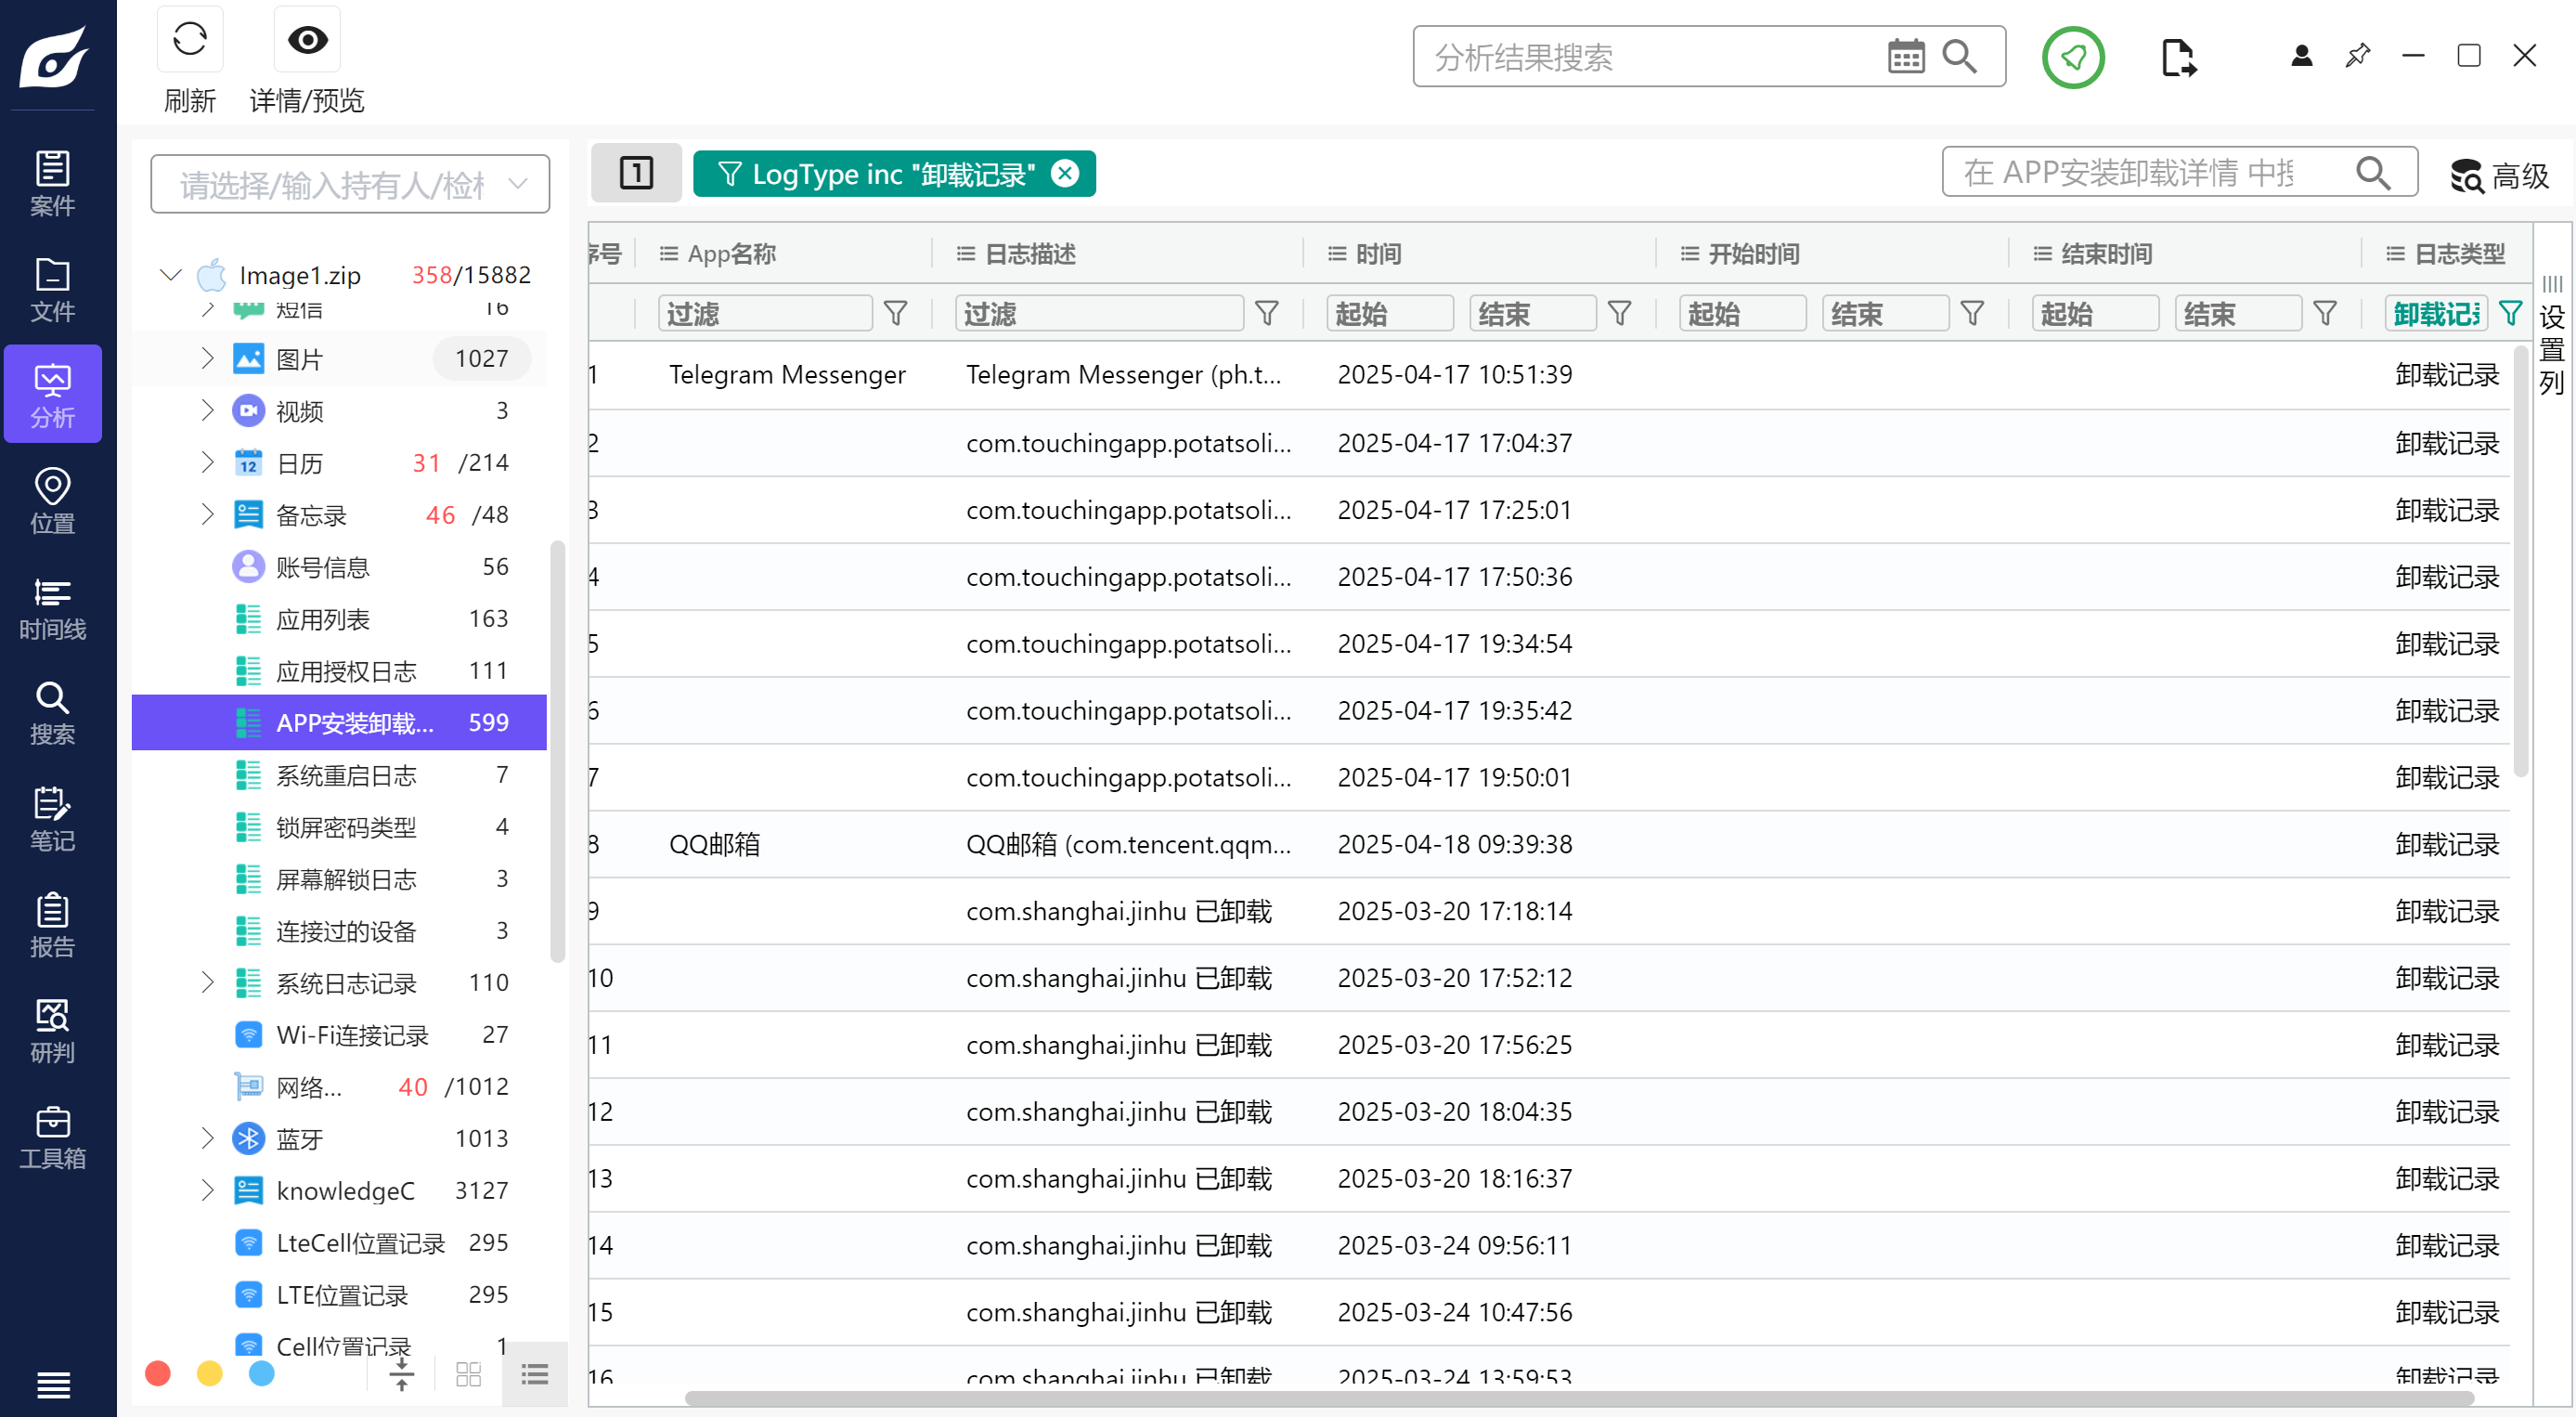Click the 时间 起始 date field

pos(1390,314)
